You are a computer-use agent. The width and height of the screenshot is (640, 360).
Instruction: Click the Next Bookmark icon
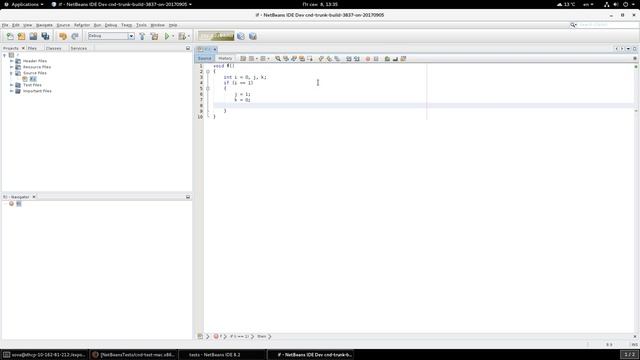(x=329, y=59)
